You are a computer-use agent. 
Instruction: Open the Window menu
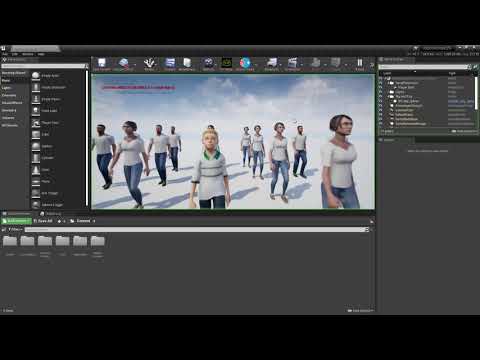pyautogui.click(x=28, y=54)
